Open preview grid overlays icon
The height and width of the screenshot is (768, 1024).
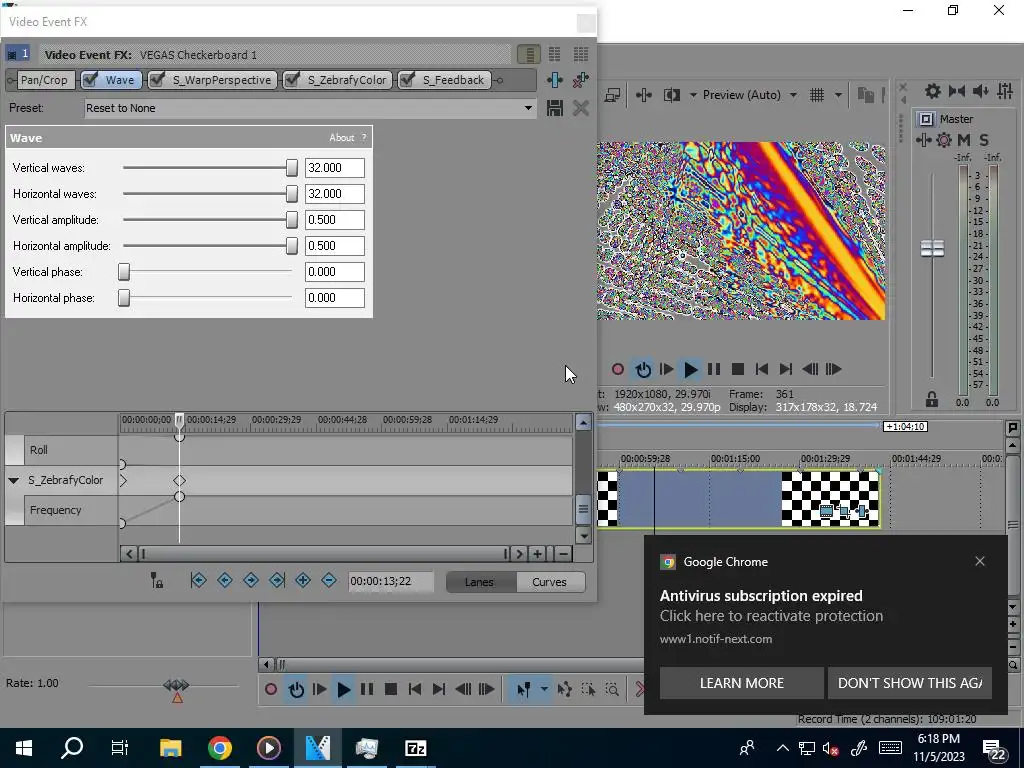(x=817, y=95)
